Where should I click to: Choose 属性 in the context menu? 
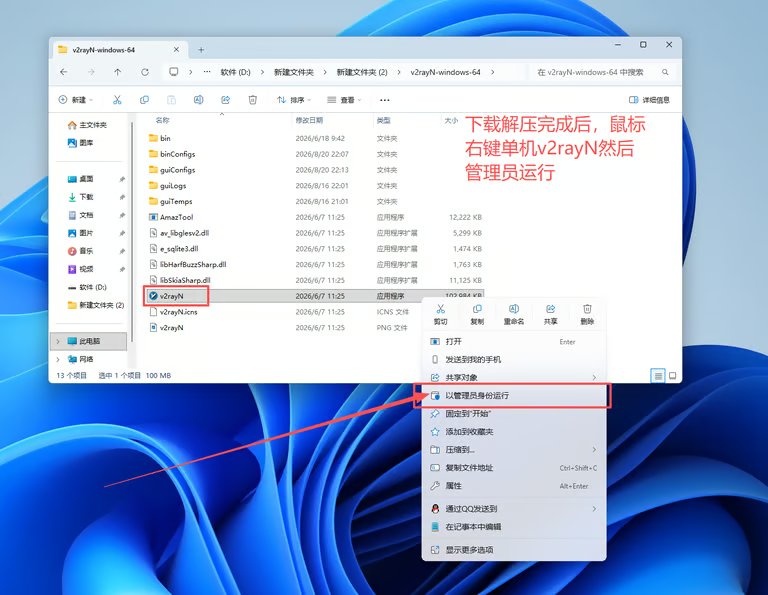point(514,486)
